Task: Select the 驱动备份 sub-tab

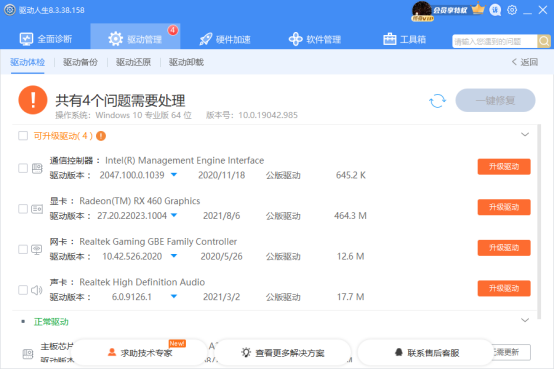Action: [x=80, y=62]
